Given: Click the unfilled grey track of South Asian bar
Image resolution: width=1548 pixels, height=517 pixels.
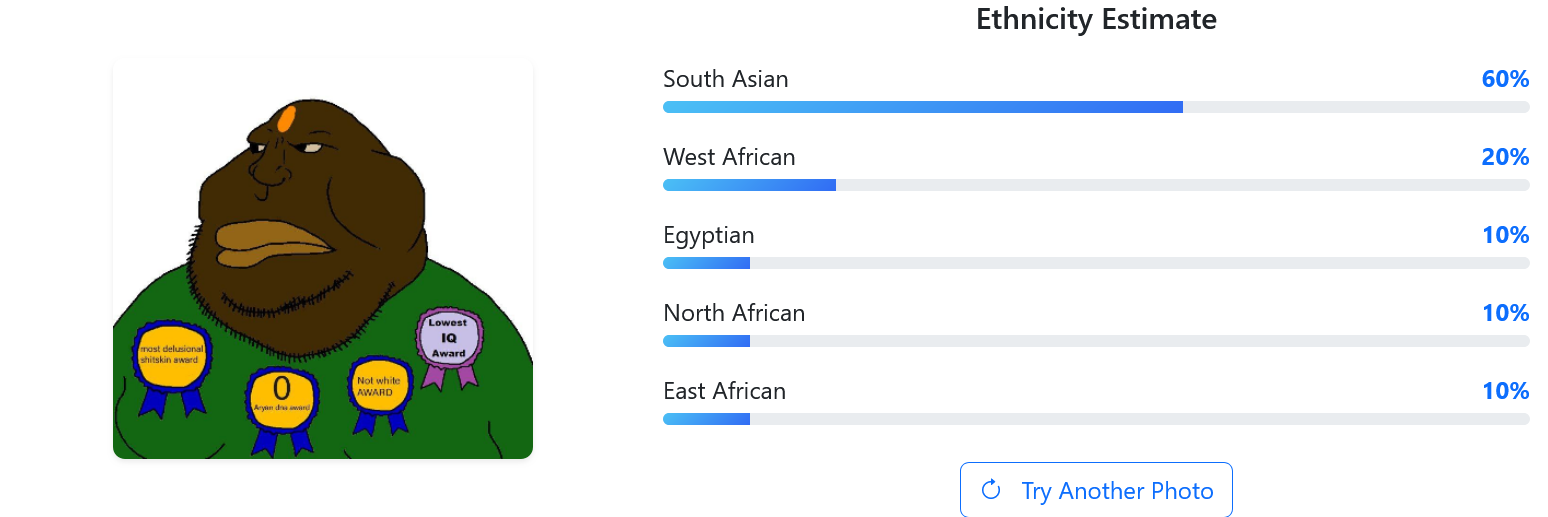Looking at the screenshot, I should click(1355, 107).
